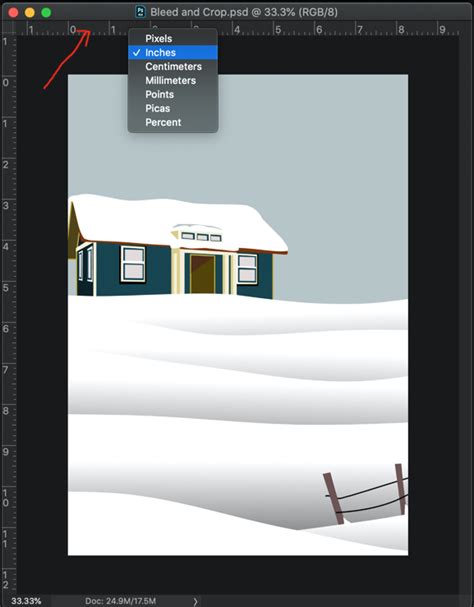Image resolution: width=474 pixels, height=607 pixels.
Task: Click the PSD file icon in title bar
Action: click(140, 12)
